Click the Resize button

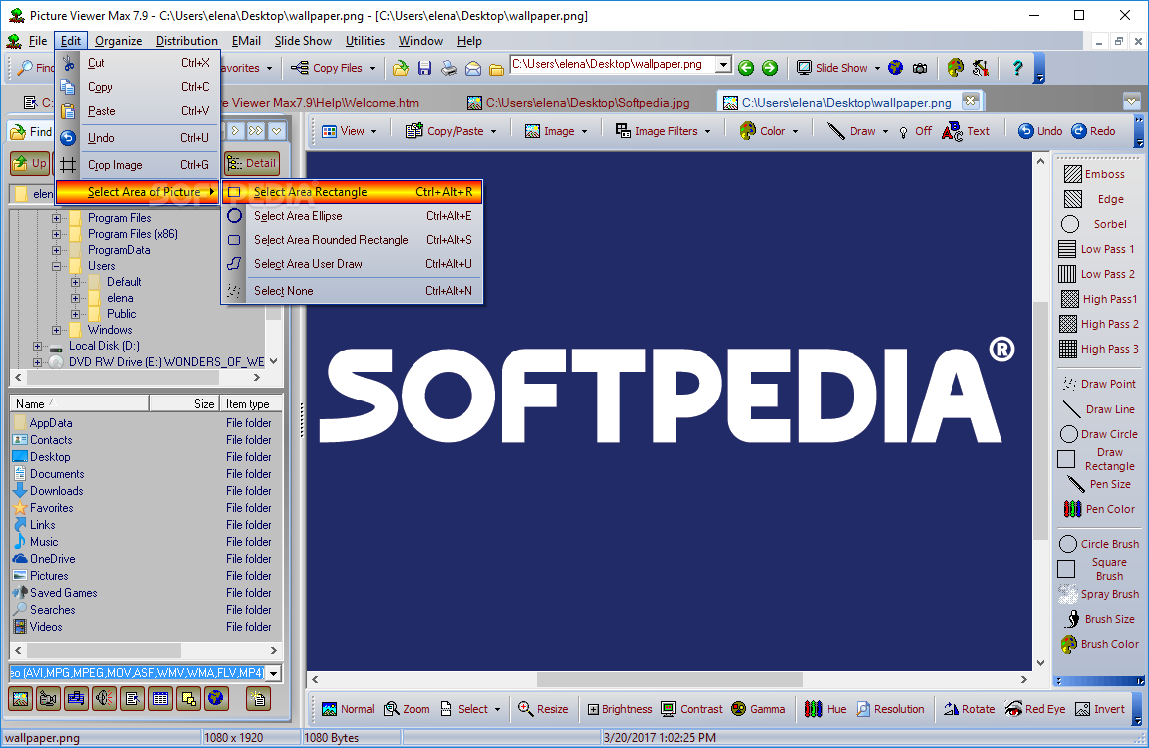(x=543, y=708)
